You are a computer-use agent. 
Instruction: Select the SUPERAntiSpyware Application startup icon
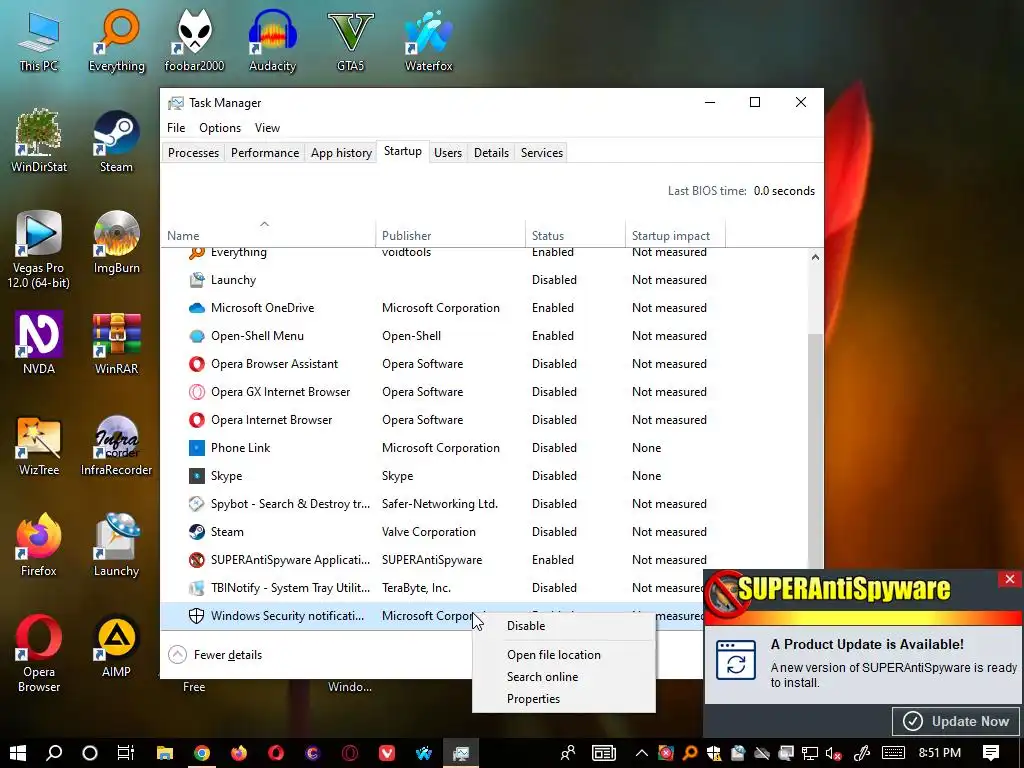click(x=197, y=560)
